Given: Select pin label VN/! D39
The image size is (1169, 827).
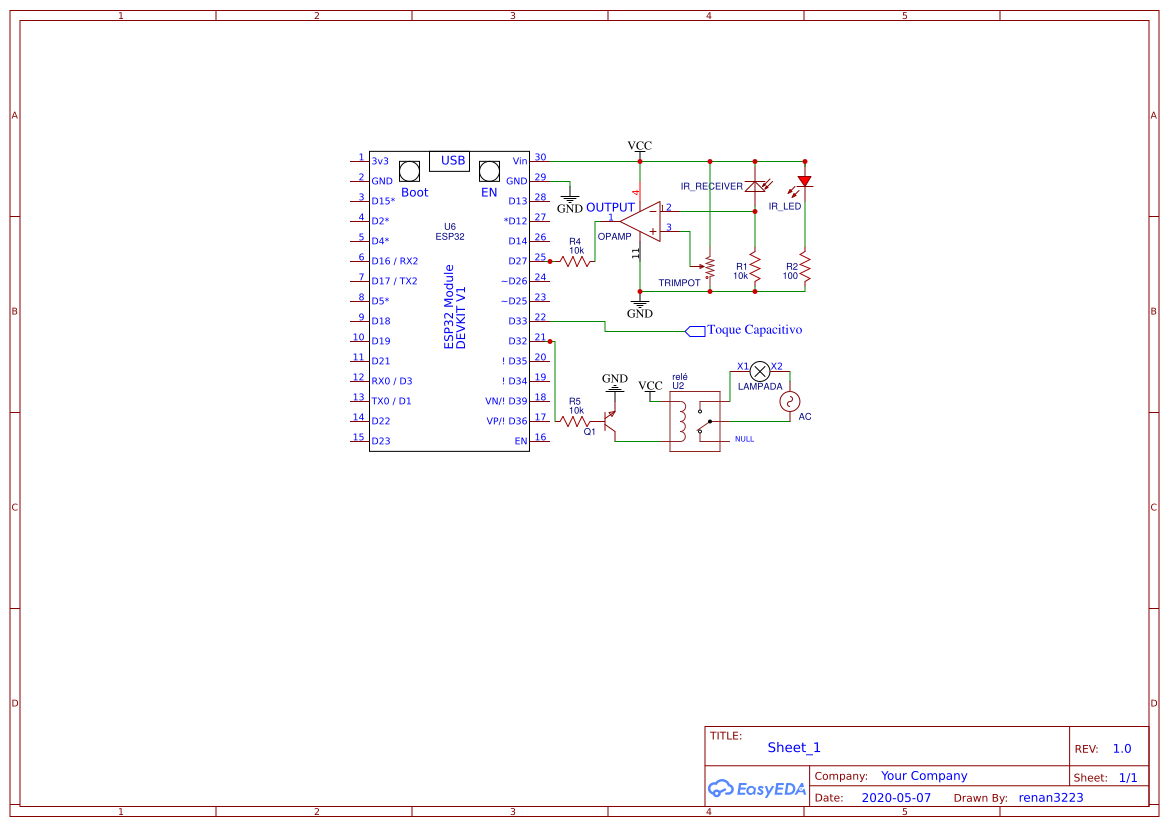Looking at the screenshot, I should pyautogui.click(x=506, y=401).
